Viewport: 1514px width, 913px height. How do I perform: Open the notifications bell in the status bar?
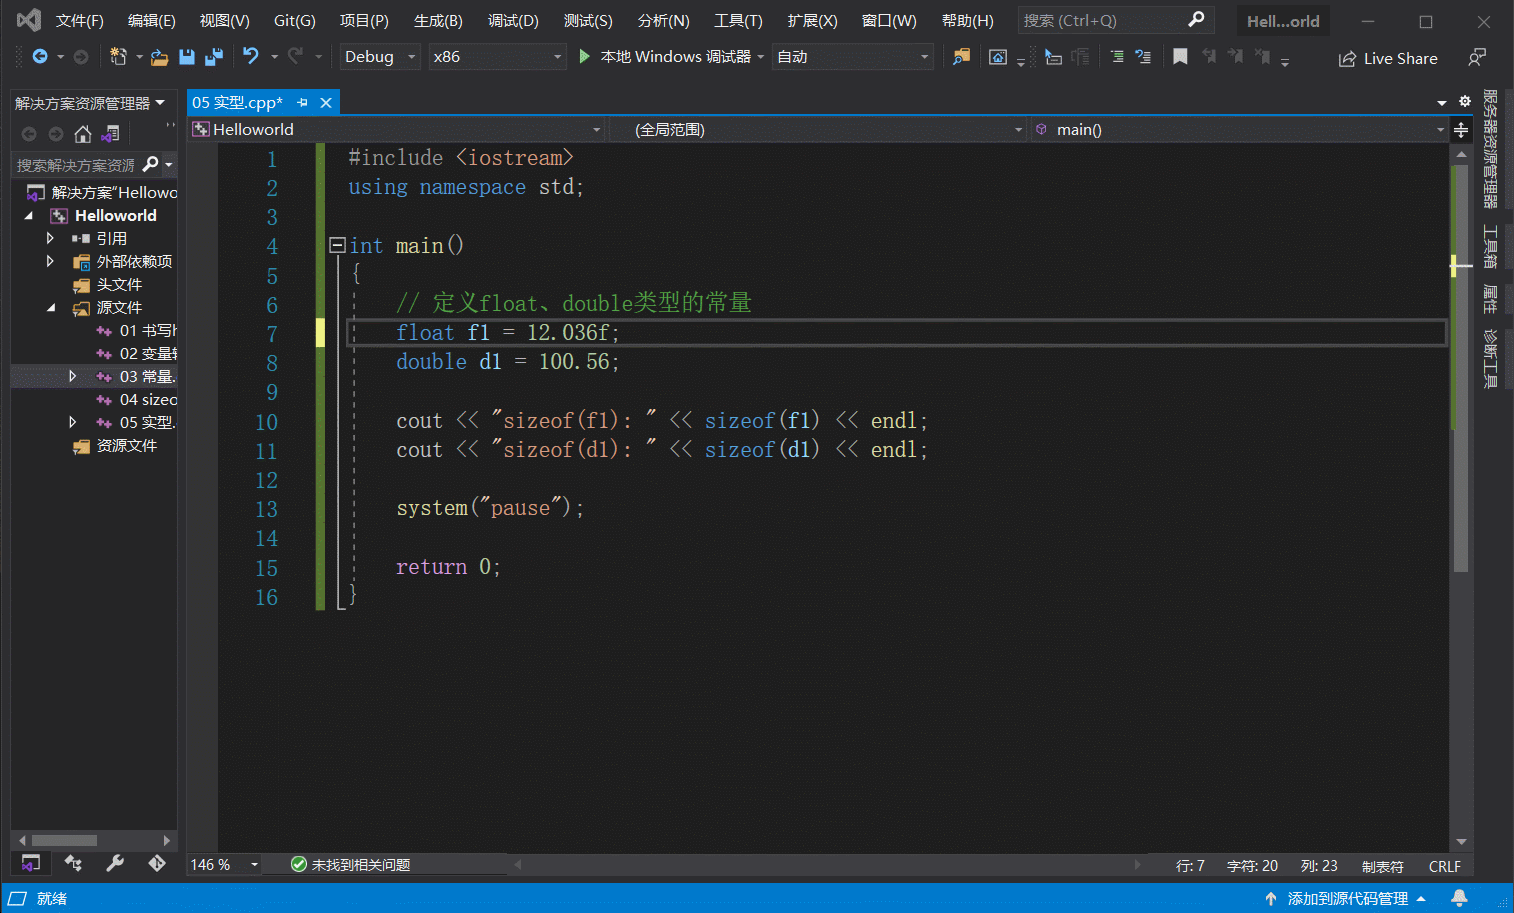click(1459, 898)
